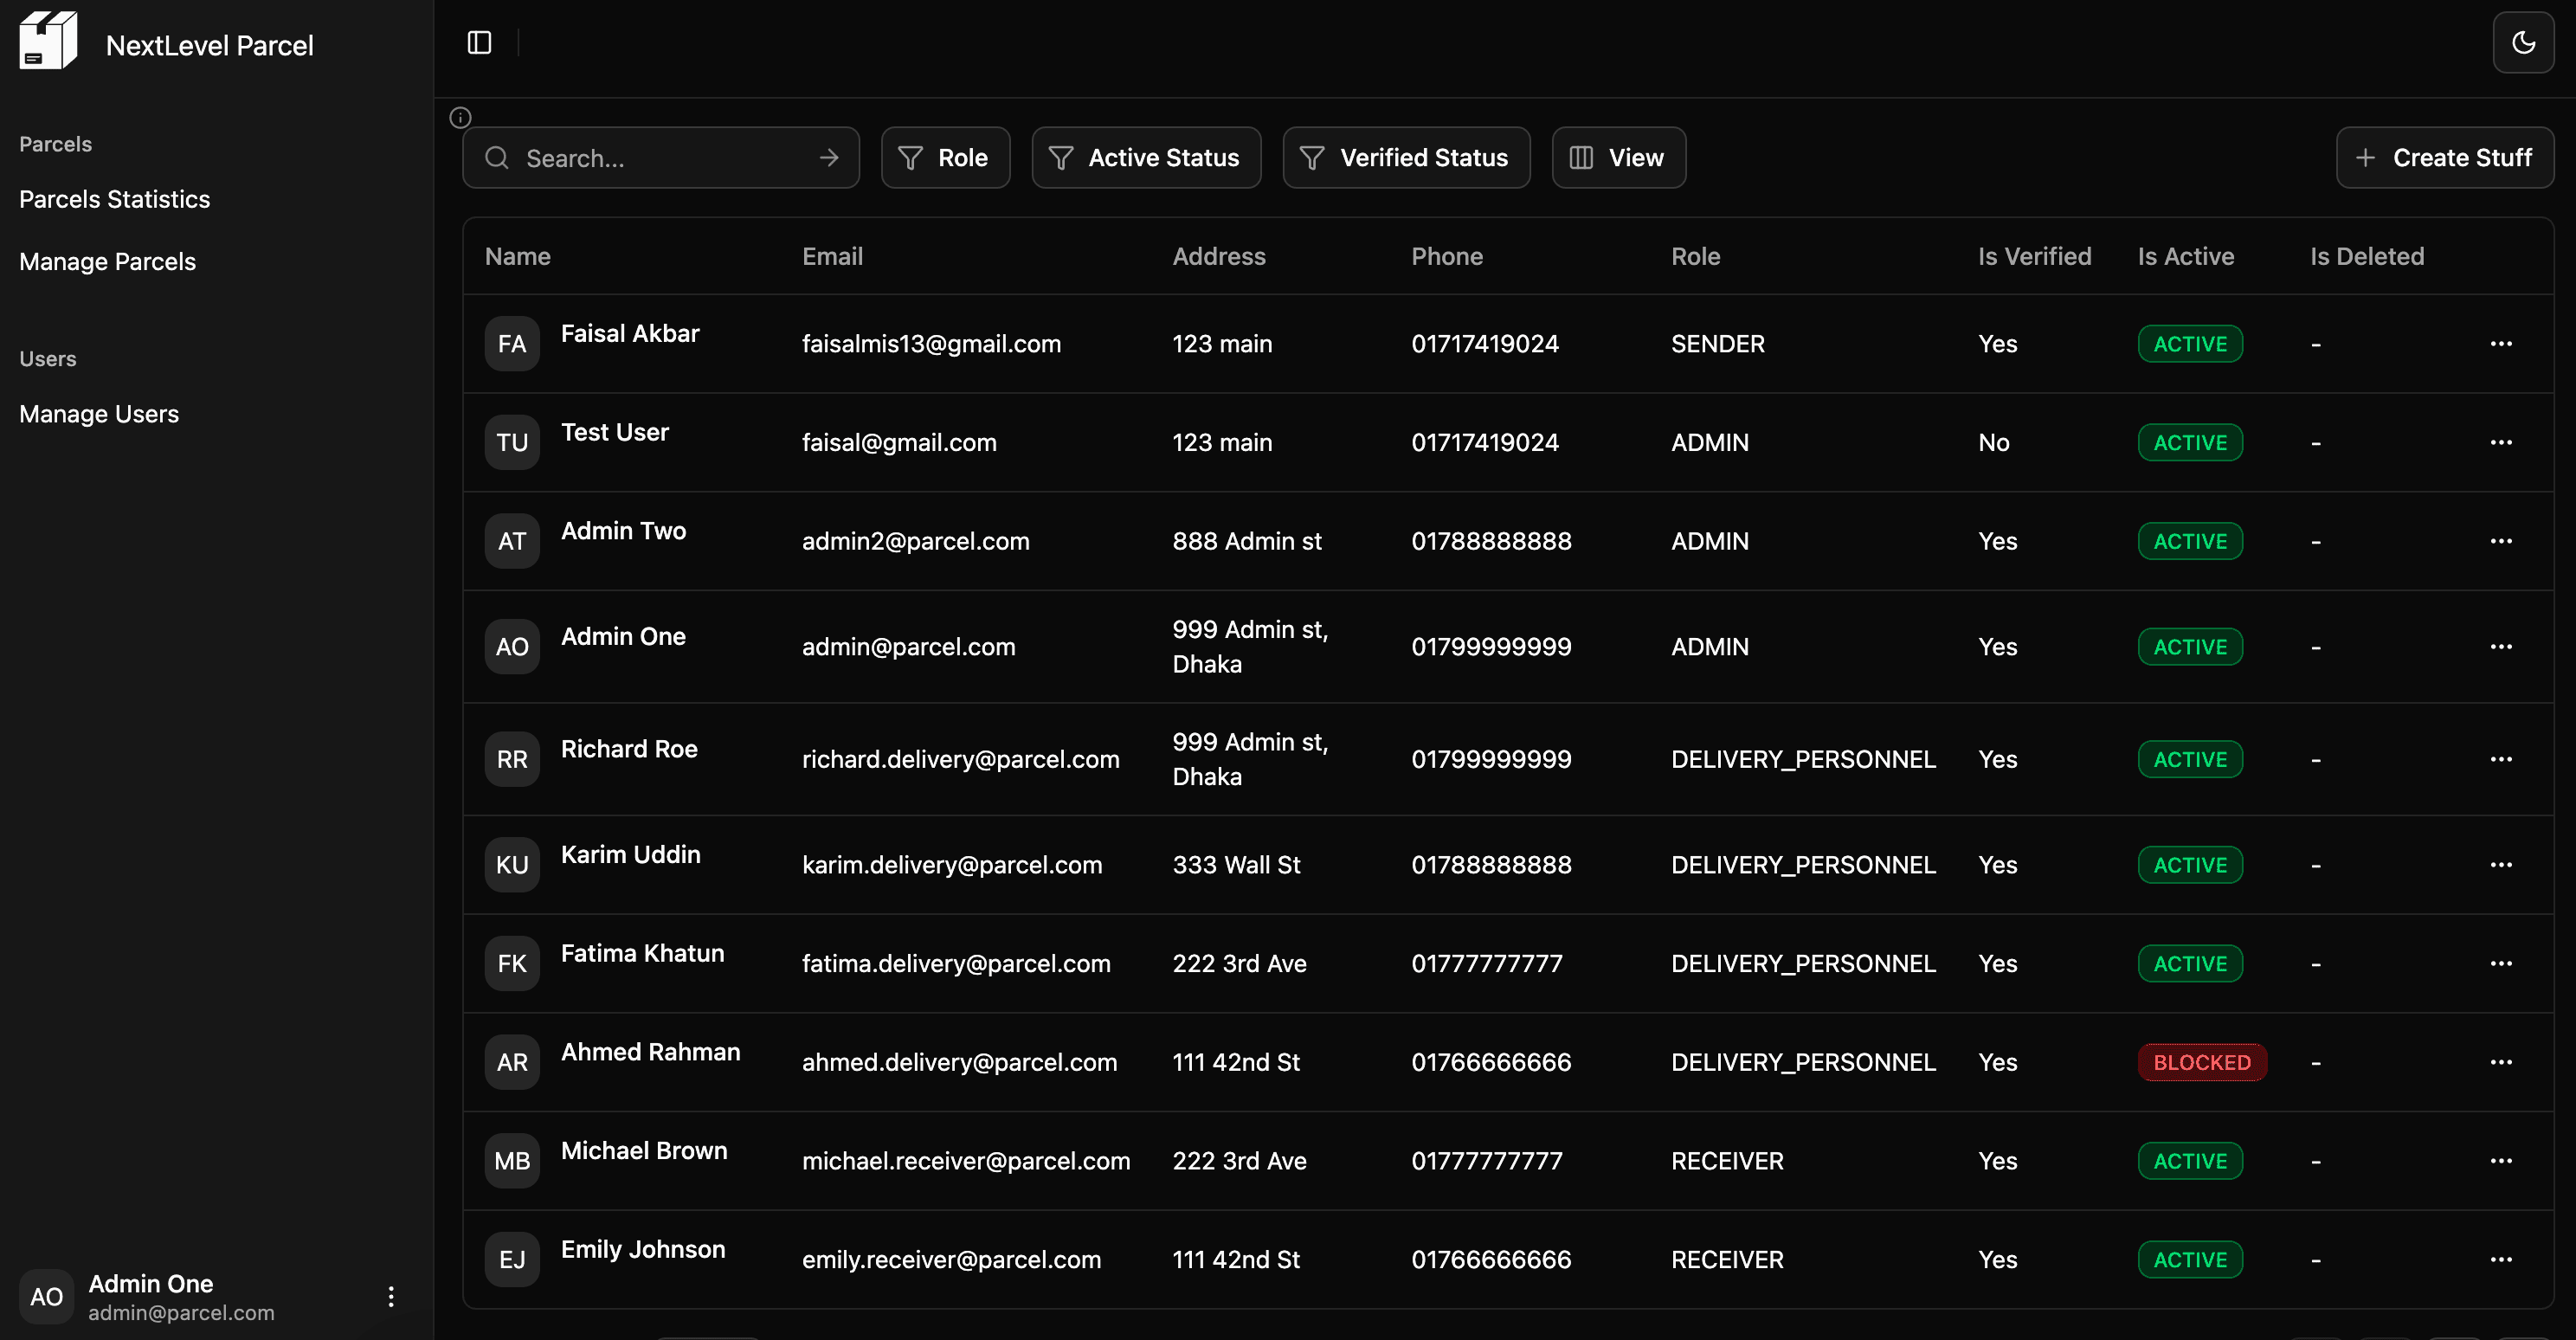
Task: Click the info circle icon above search
Action: pos(460,118)
